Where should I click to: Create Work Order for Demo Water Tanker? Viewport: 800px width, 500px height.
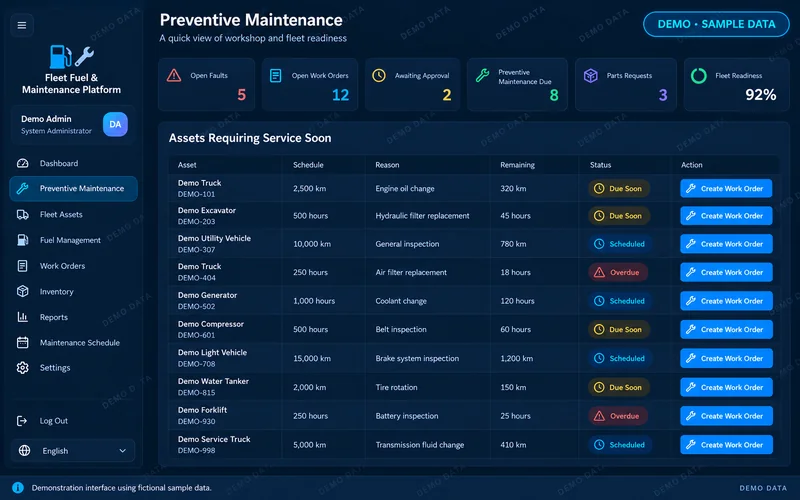click(x=726, y=387)
